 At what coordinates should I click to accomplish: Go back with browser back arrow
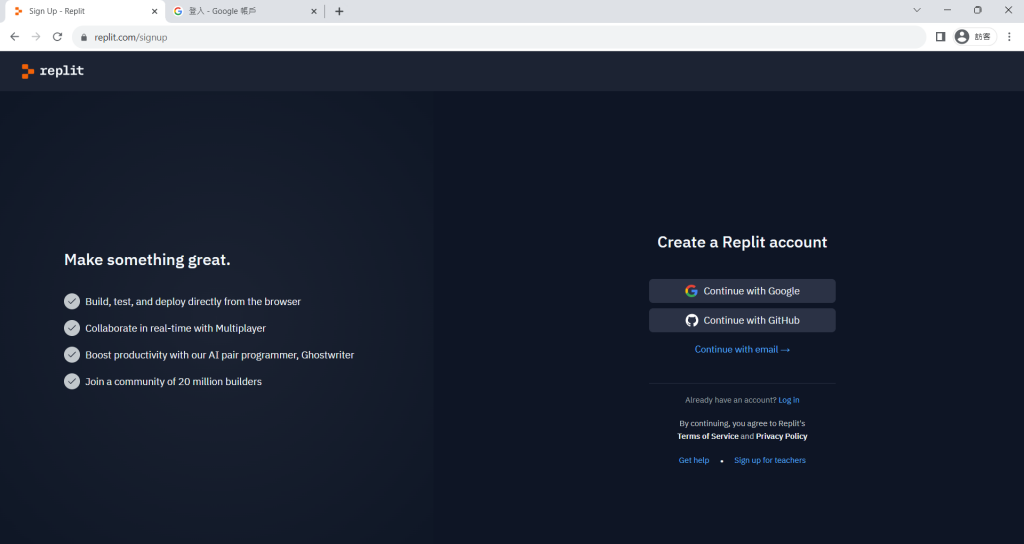[14, 37]
